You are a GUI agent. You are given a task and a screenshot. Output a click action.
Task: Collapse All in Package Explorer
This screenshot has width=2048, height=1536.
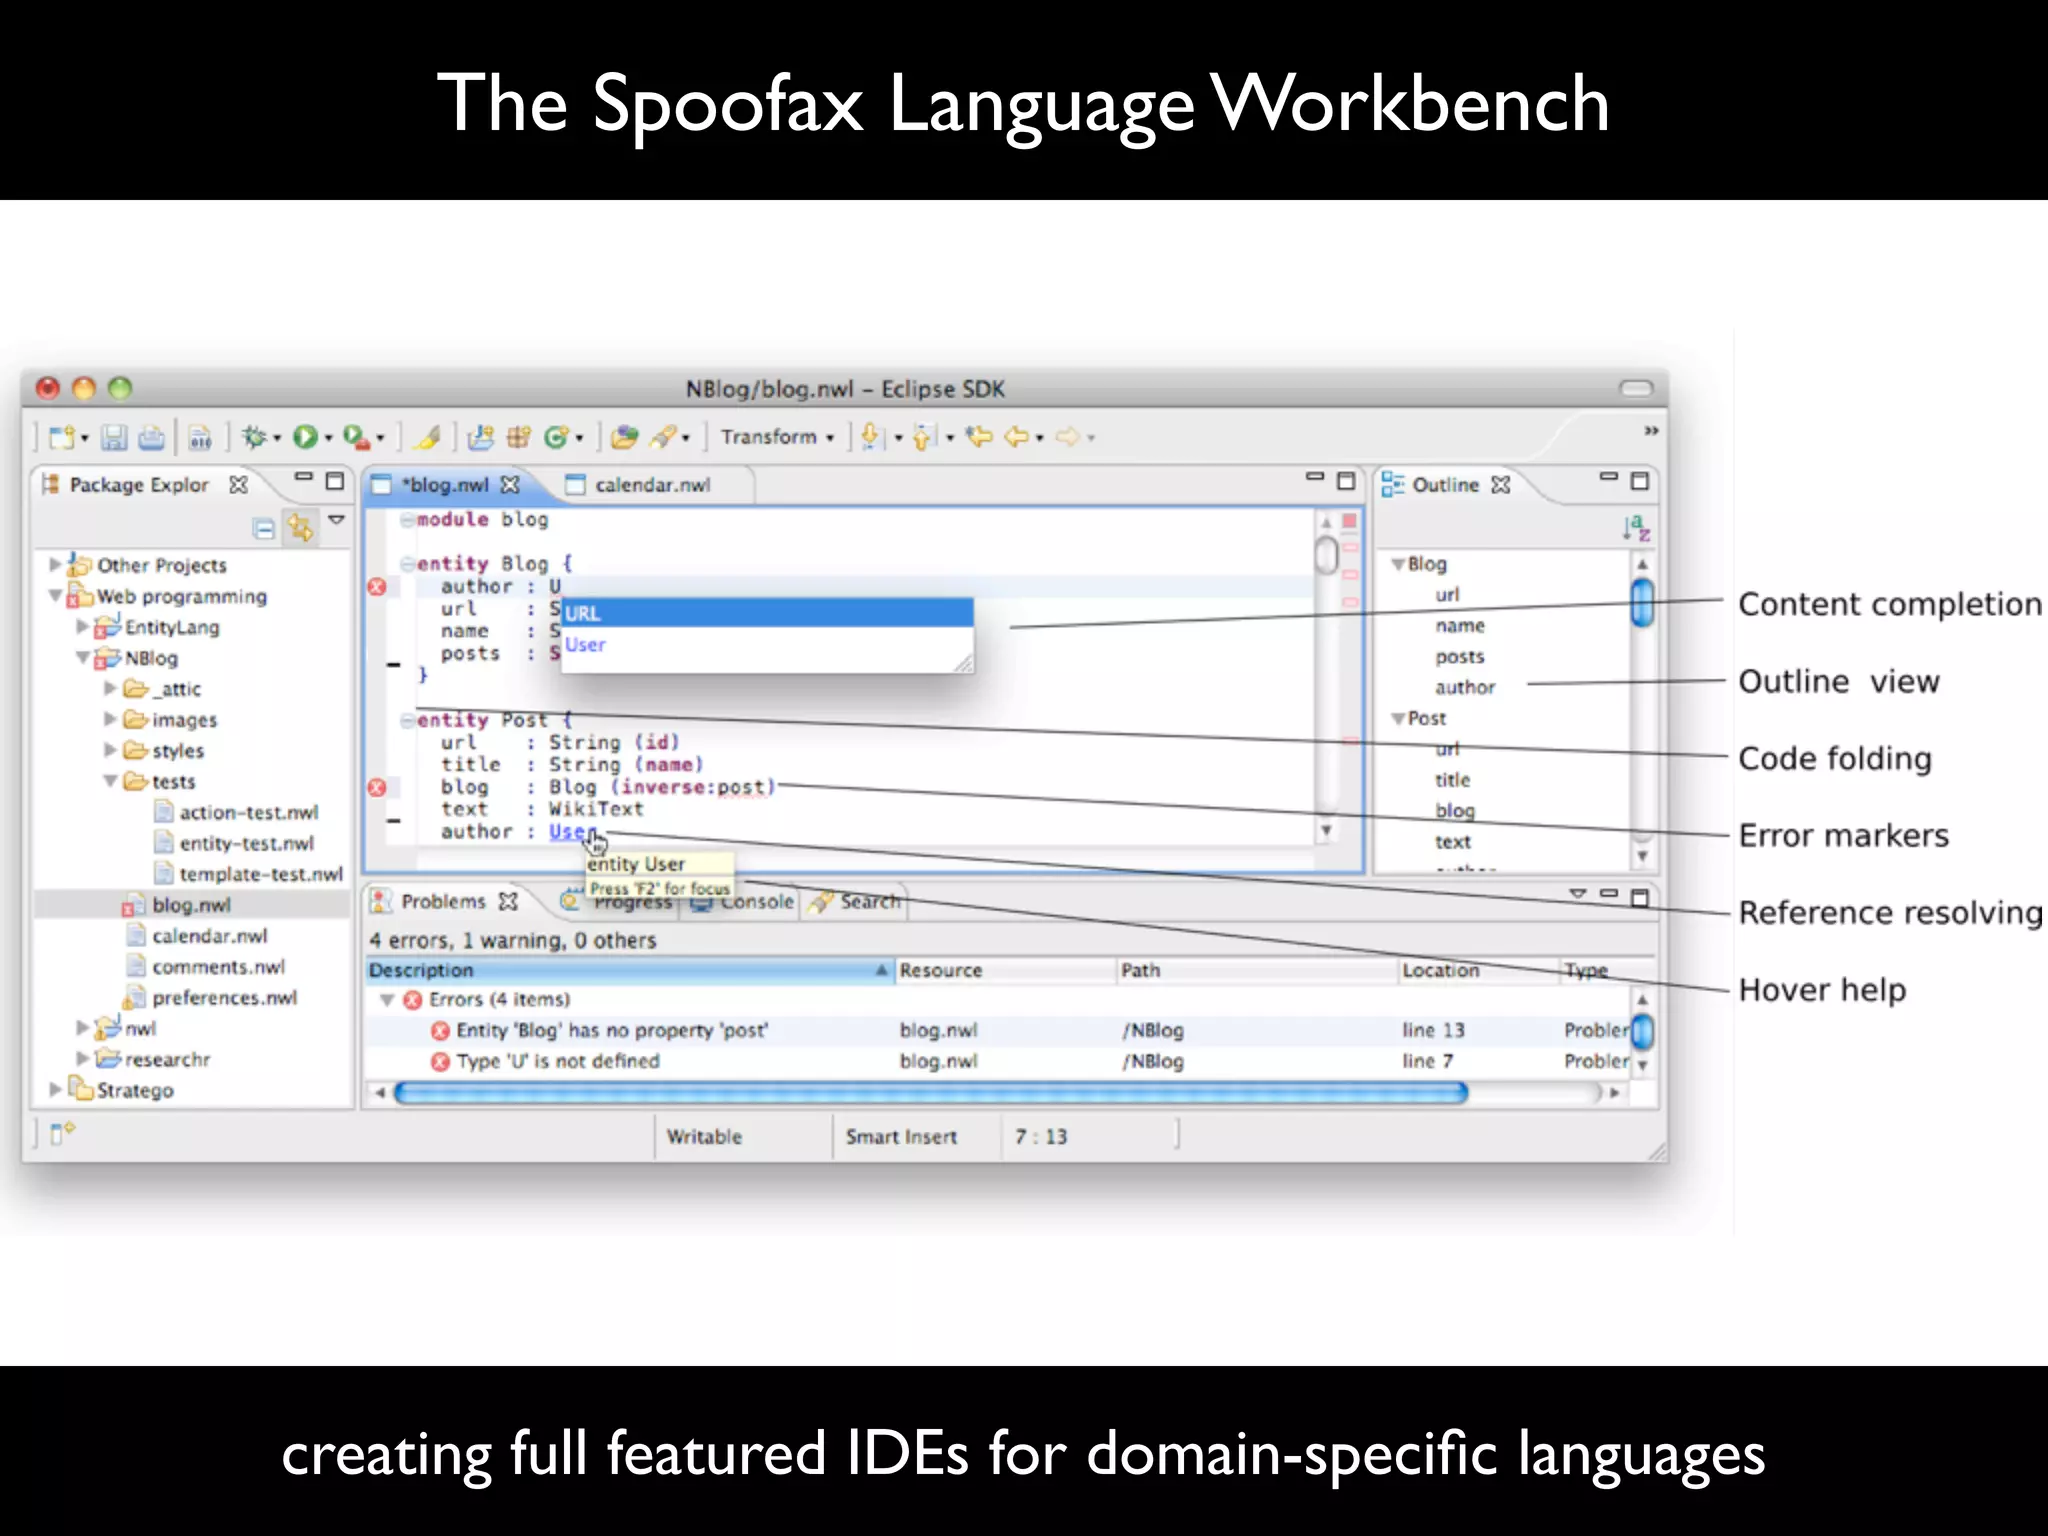263,529
